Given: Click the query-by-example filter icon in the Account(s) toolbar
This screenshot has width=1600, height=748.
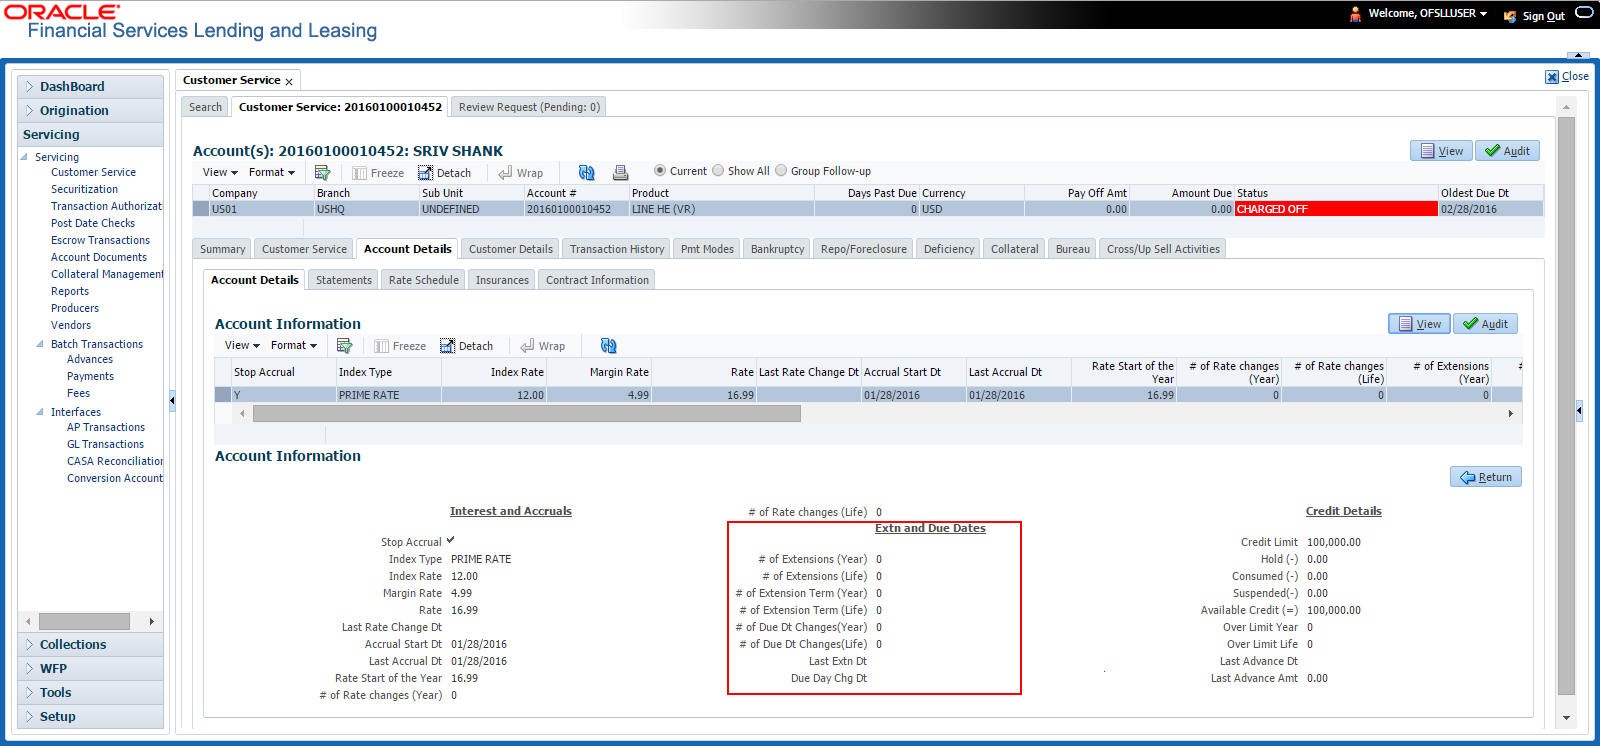Looking at the screenshot, I should point(322,172).
